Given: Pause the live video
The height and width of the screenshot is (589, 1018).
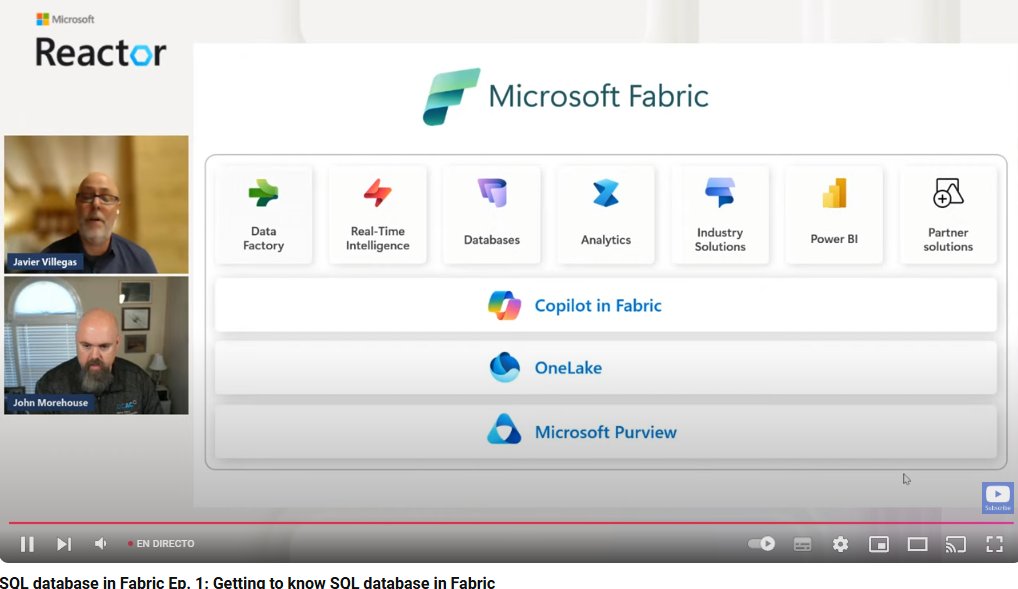Looking at the screenshot, I should coord(27,544).
